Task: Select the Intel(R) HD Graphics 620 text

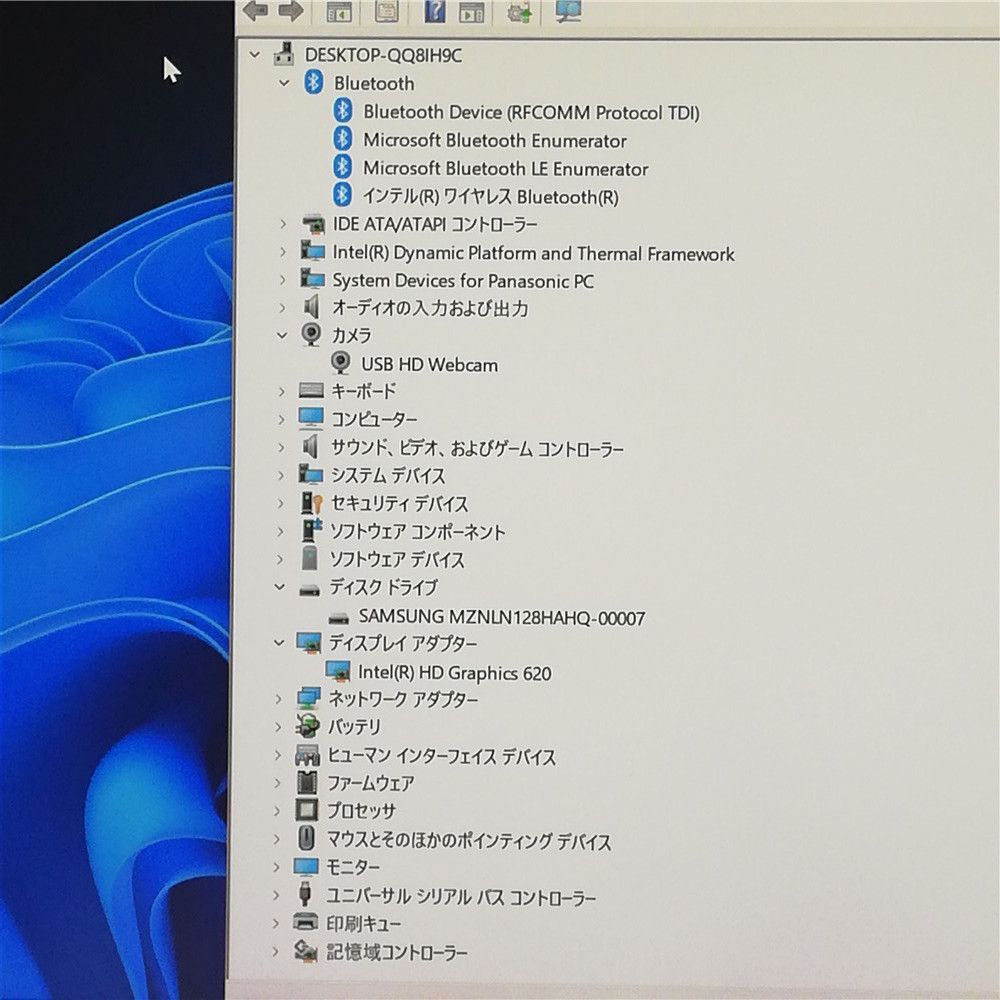Action: (455, 673)
